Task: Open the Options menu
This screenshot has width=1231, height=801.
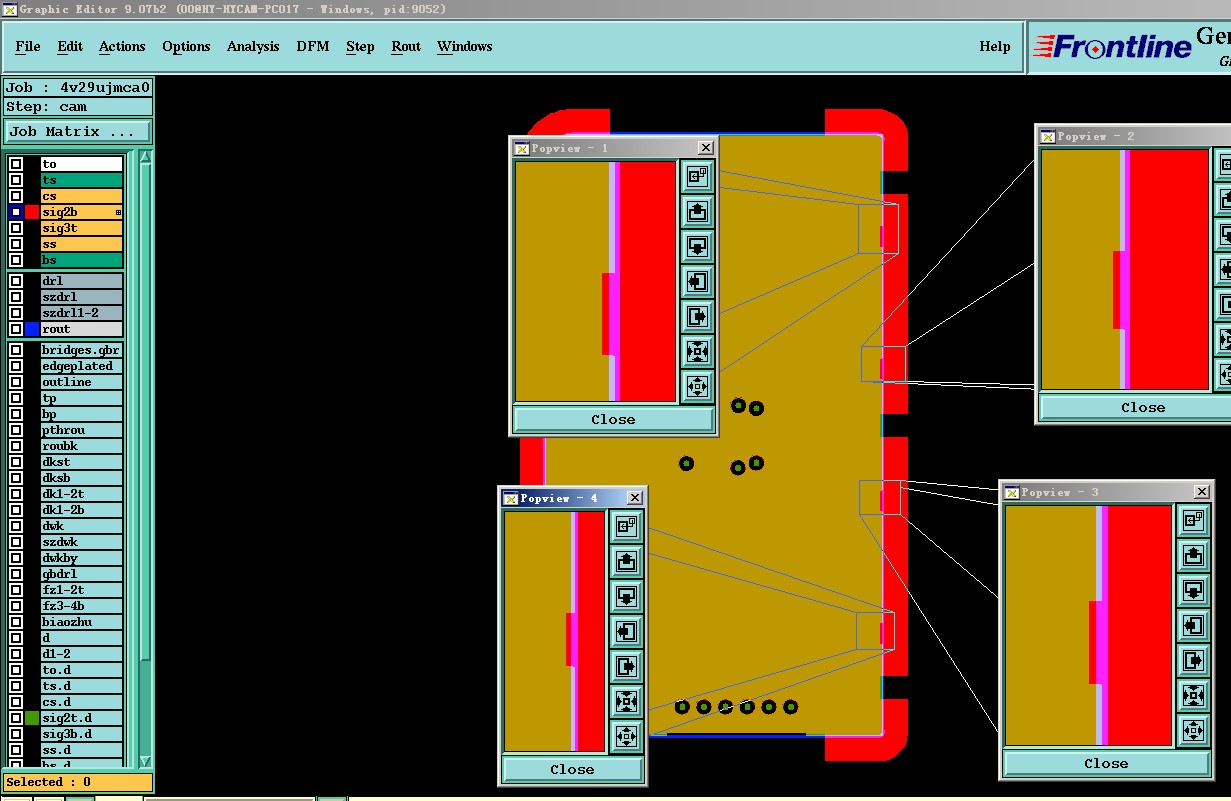Action: 186,46
